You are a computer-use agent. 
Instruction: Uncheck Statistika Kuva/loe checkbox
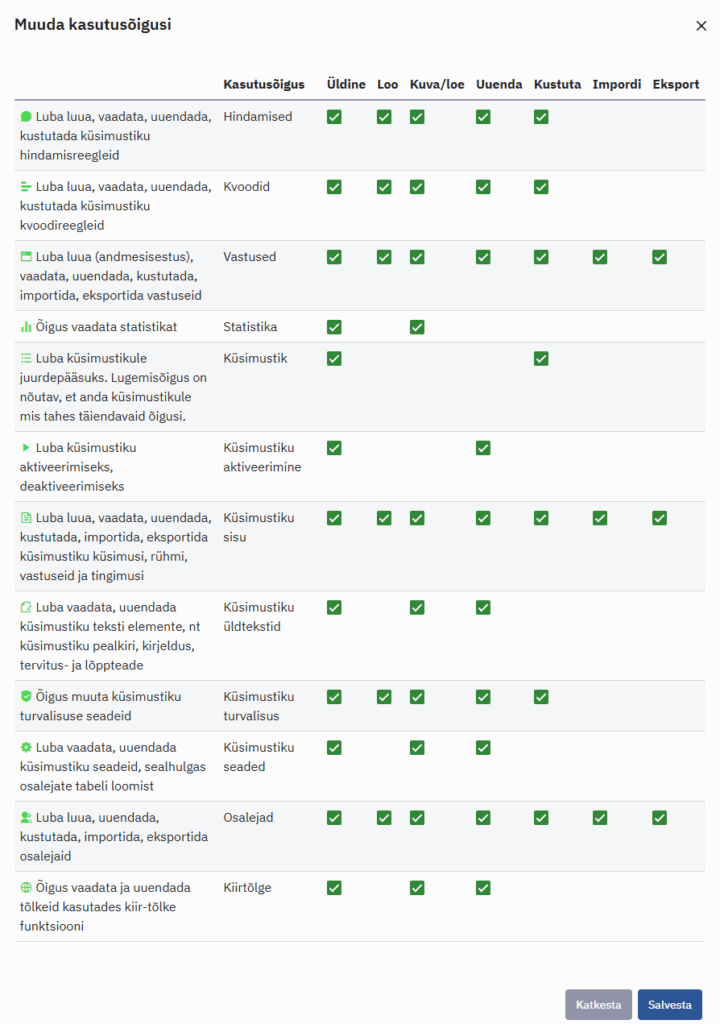pos(417,327)
